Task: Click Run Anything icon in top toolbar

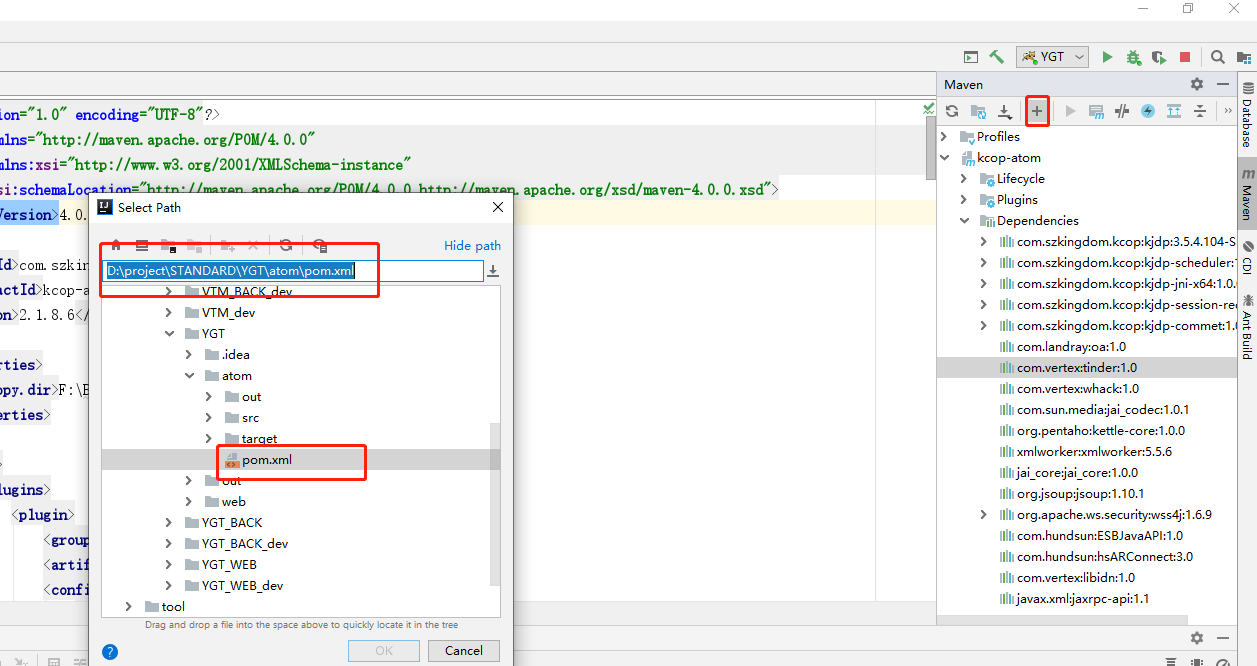Action: [x=970, y=57]
